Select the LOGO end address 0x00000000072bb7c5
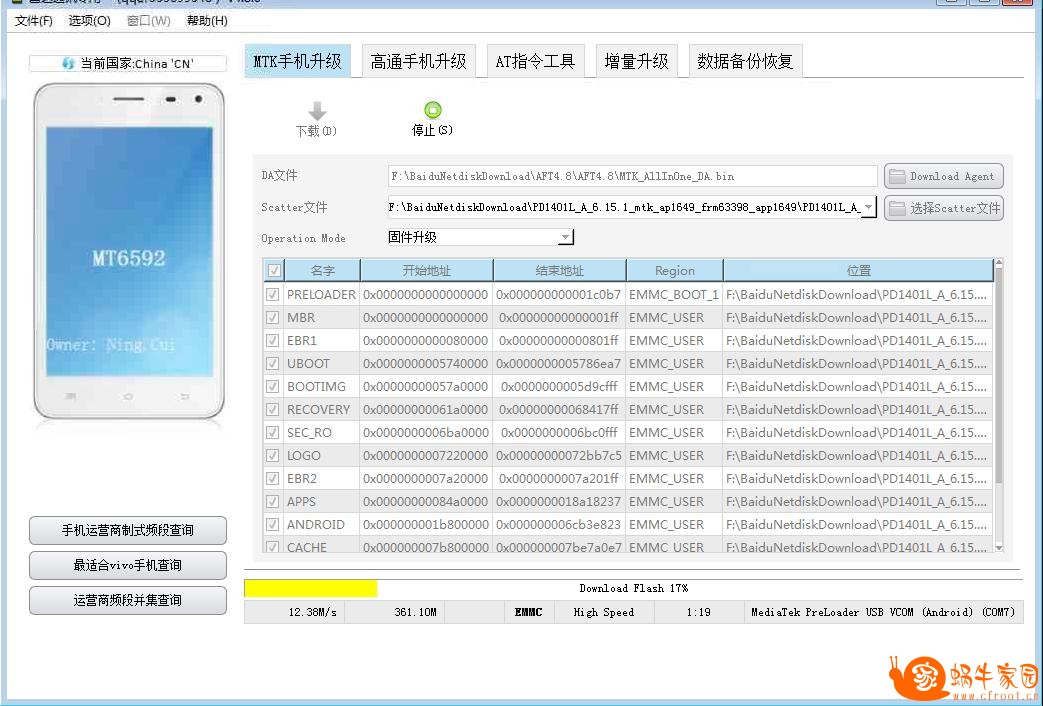This screenshot has height=706, width=1043. pyautogui.click(x=559, y=456)
